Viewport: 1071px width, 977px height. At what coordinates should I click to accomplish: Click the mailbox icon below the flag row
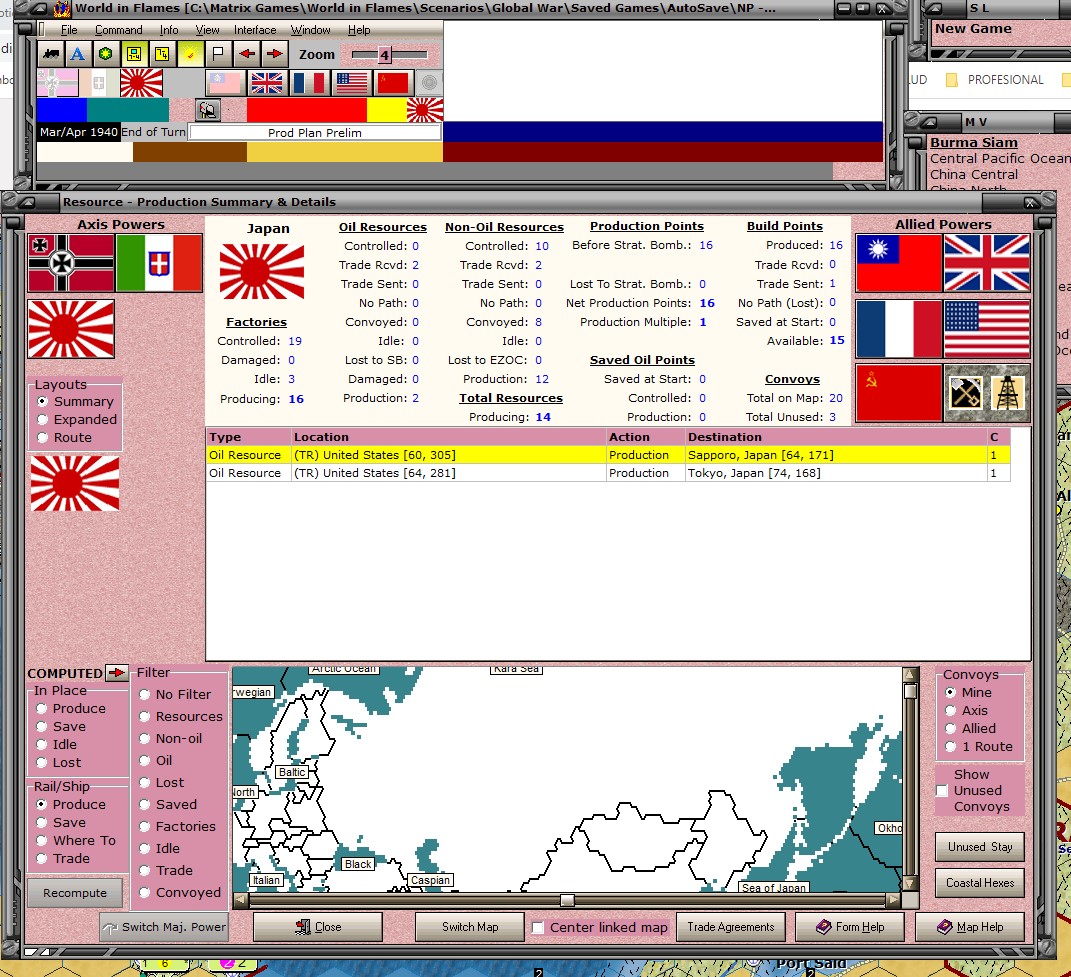coord(208,109)
